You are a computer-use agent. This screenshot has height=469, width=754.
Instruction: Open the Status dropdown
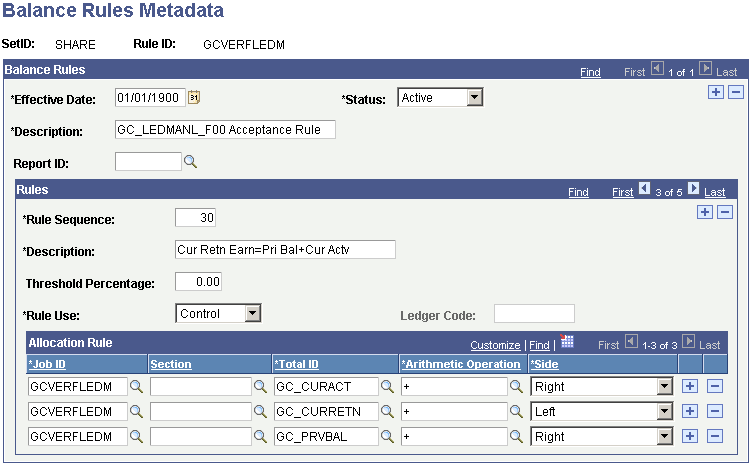point(474,98)
